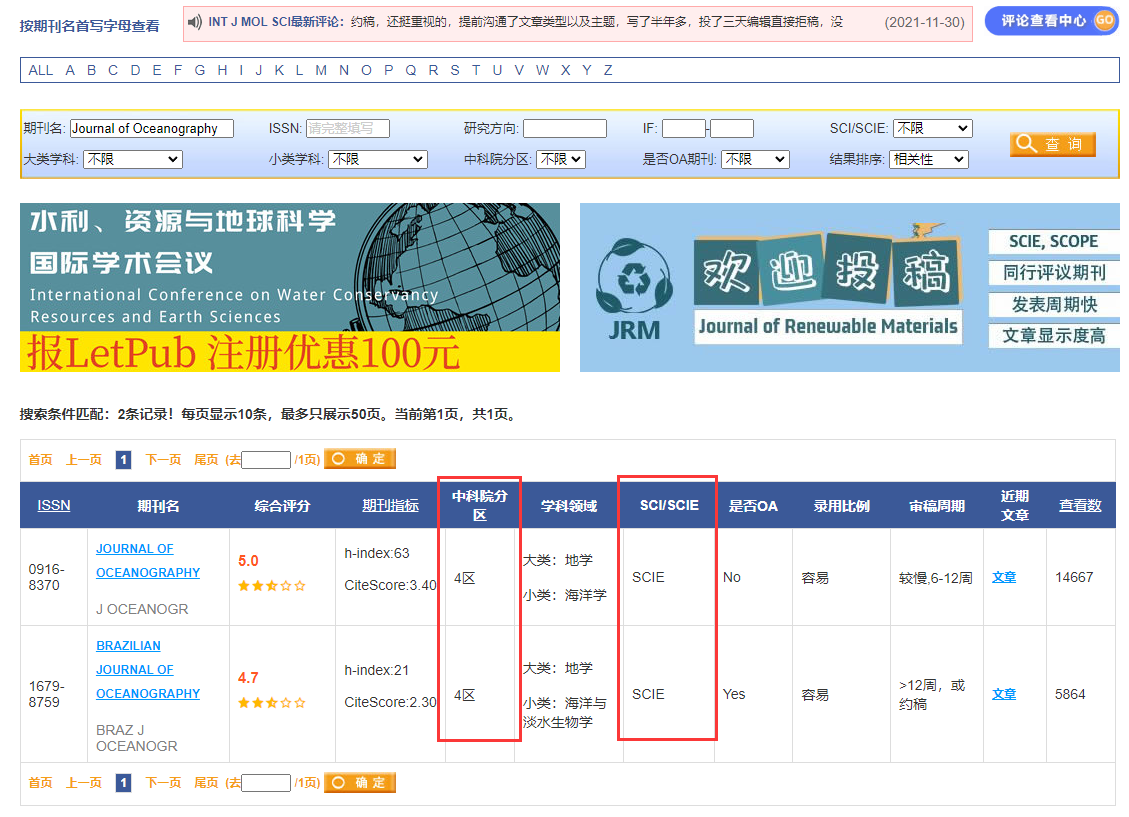Click the speaker icon beside the announcement

[x=196, y=23]
